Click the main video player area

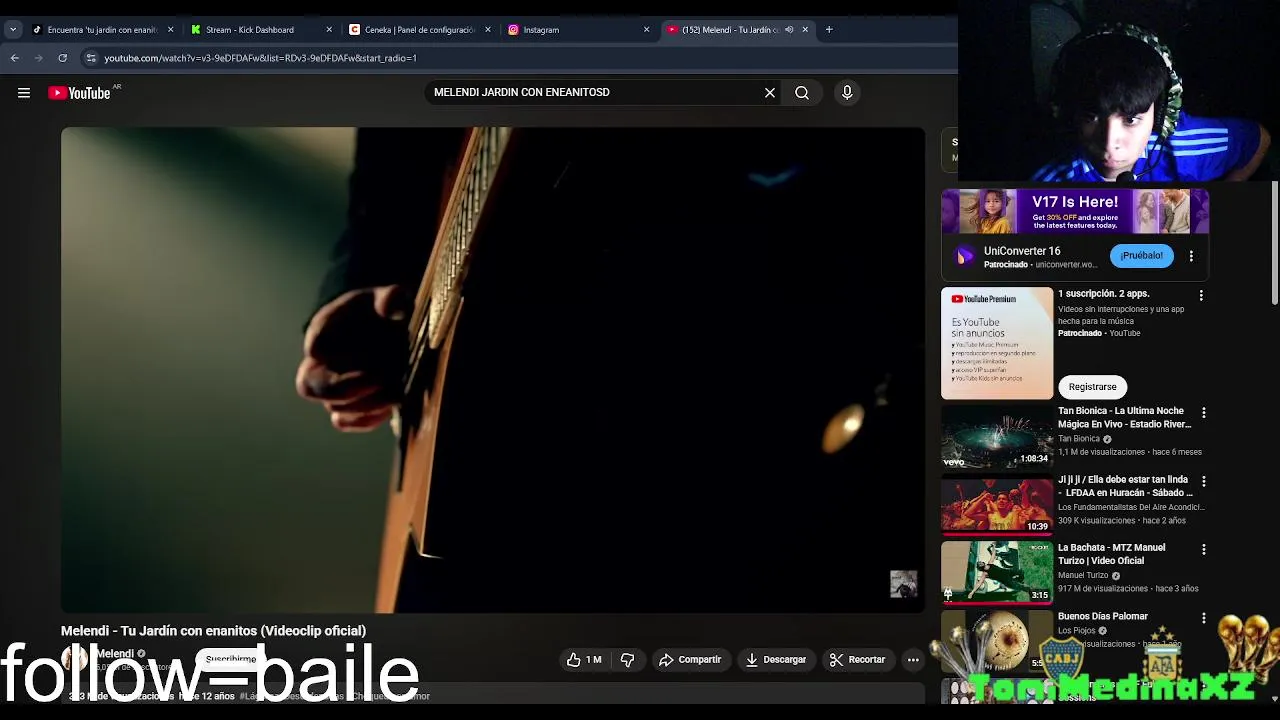493,370
